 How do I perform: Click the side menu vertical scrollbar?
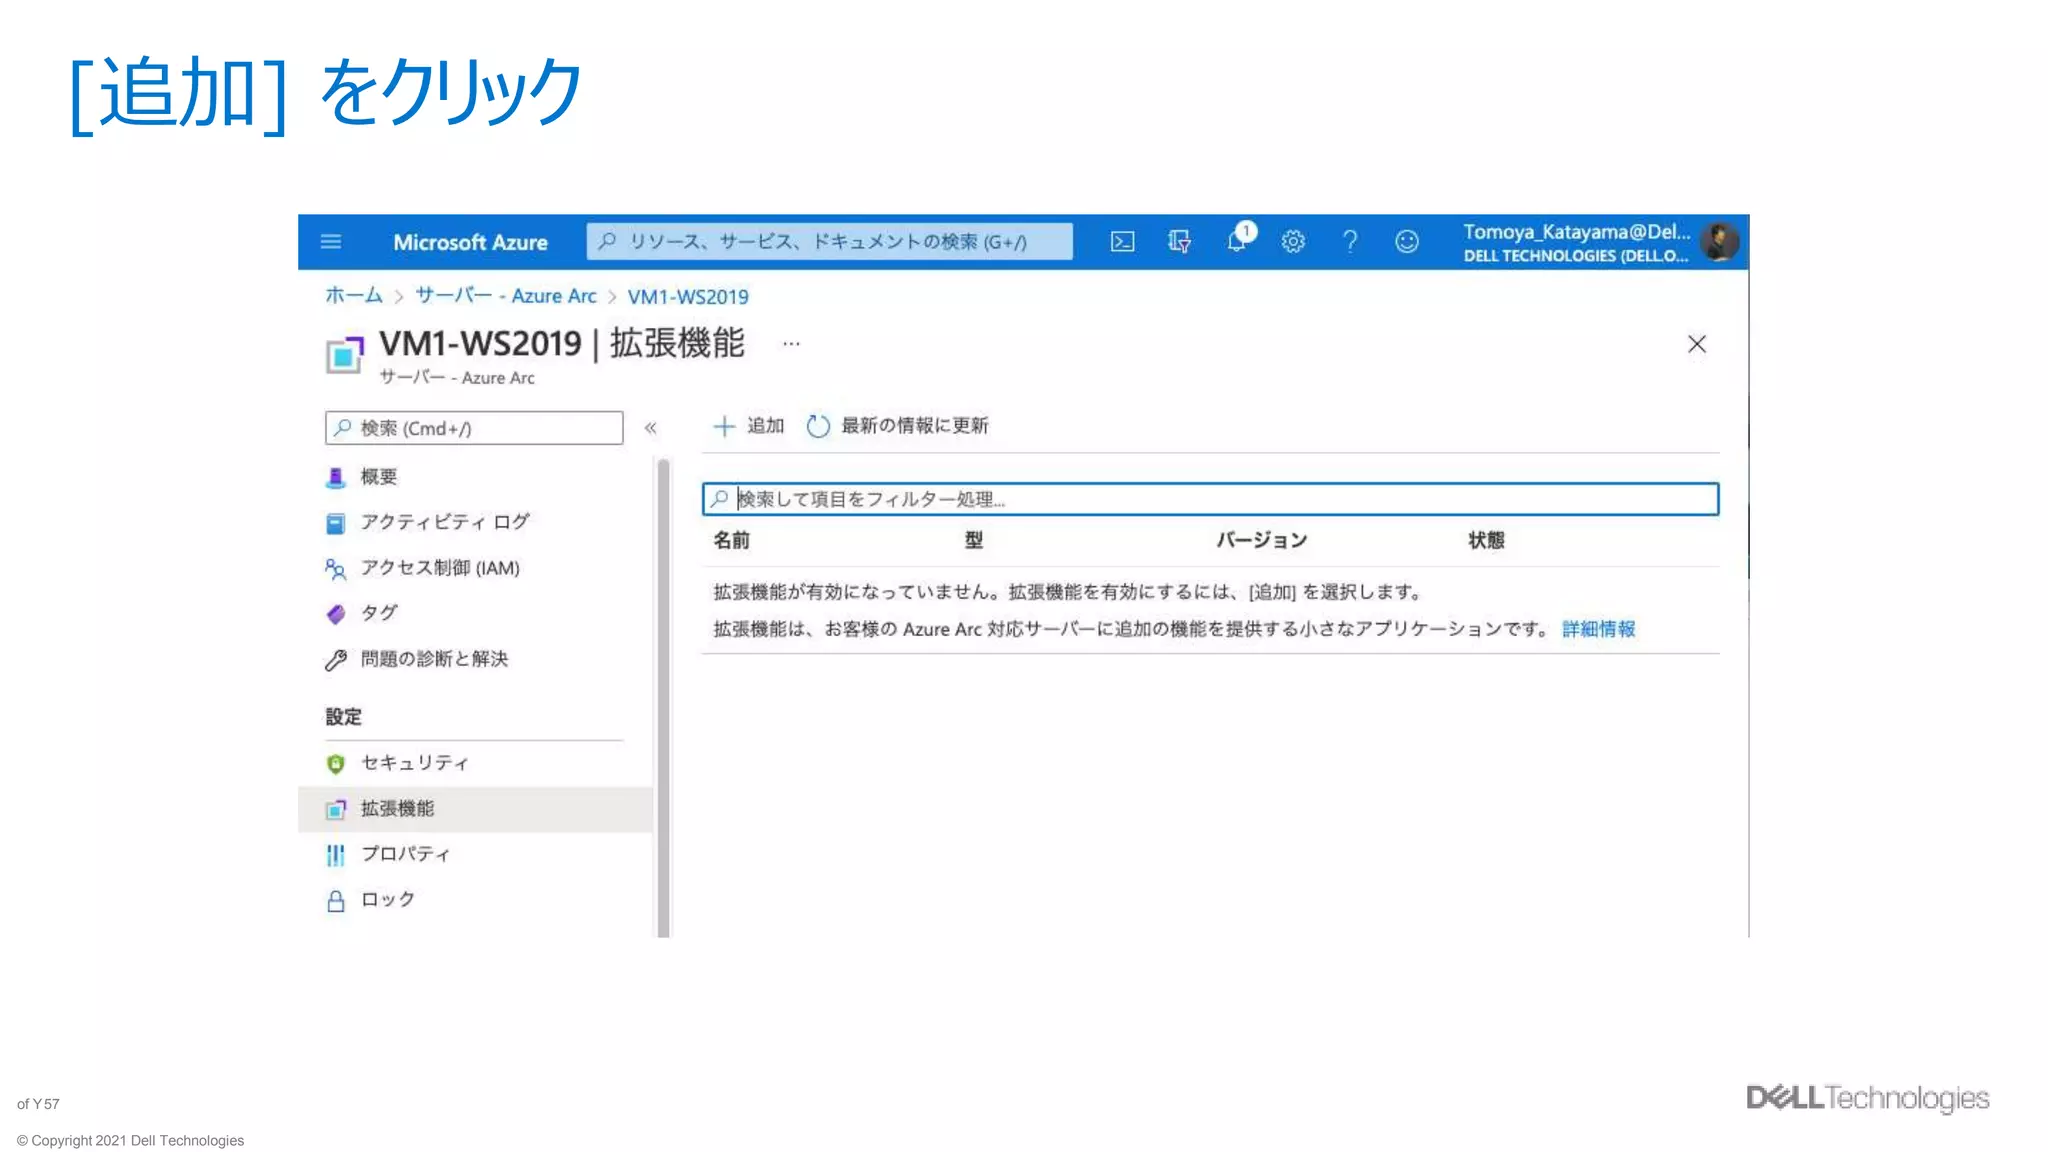click(663, 698)
